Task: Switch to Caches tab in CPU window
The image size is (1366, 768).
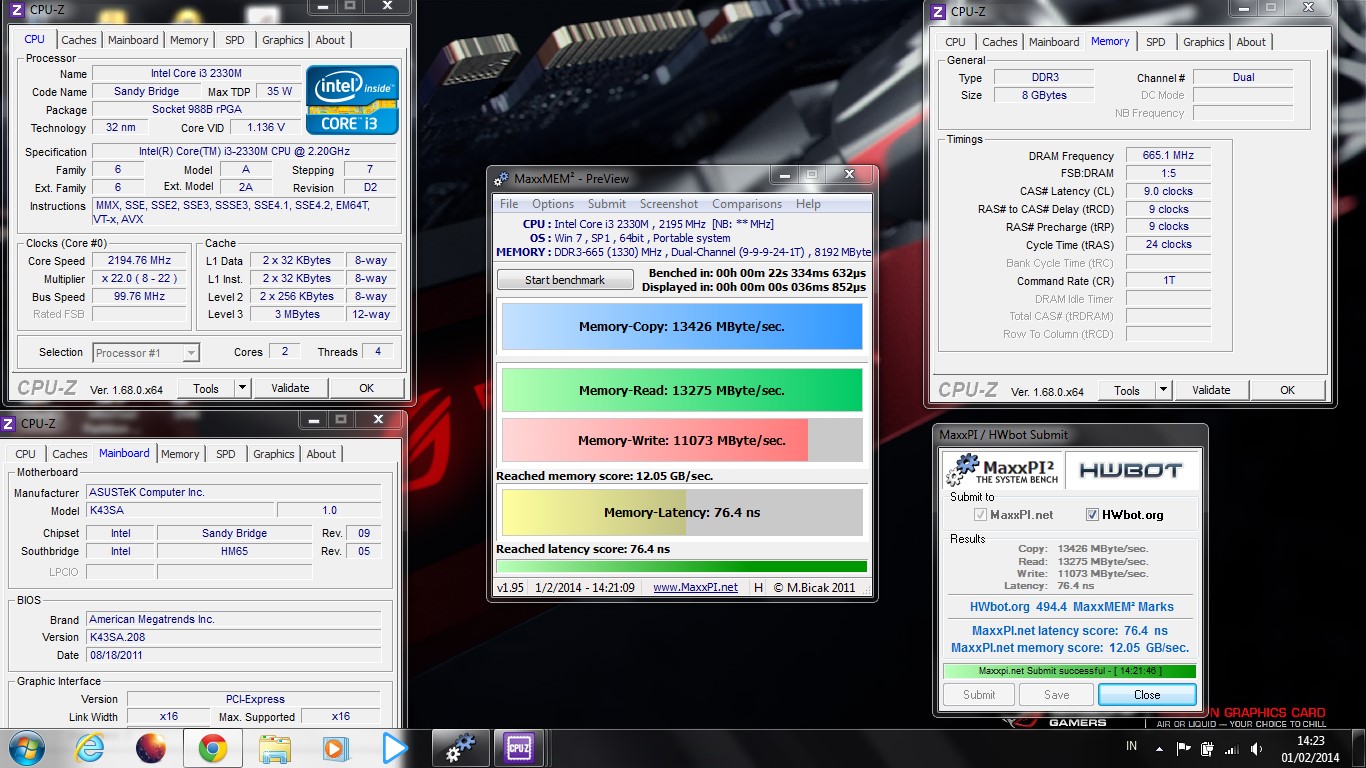Action: 79,40
